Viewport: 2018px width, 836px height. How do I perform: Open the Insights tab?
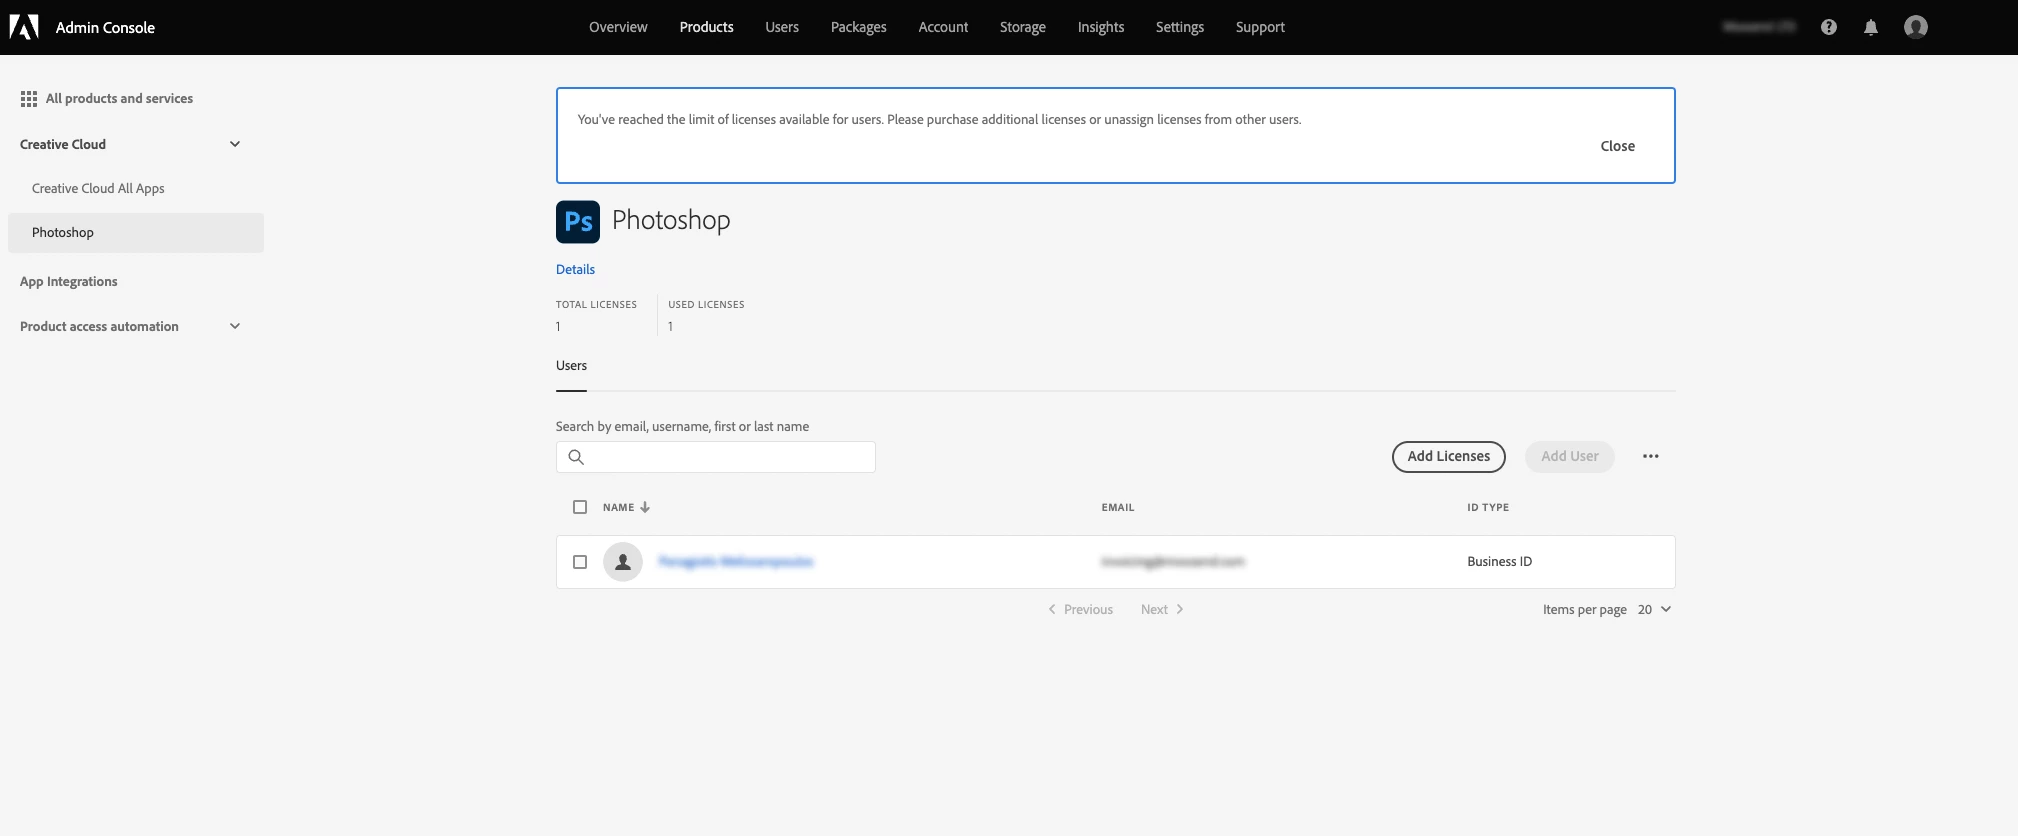click(x=1101, y=27)
